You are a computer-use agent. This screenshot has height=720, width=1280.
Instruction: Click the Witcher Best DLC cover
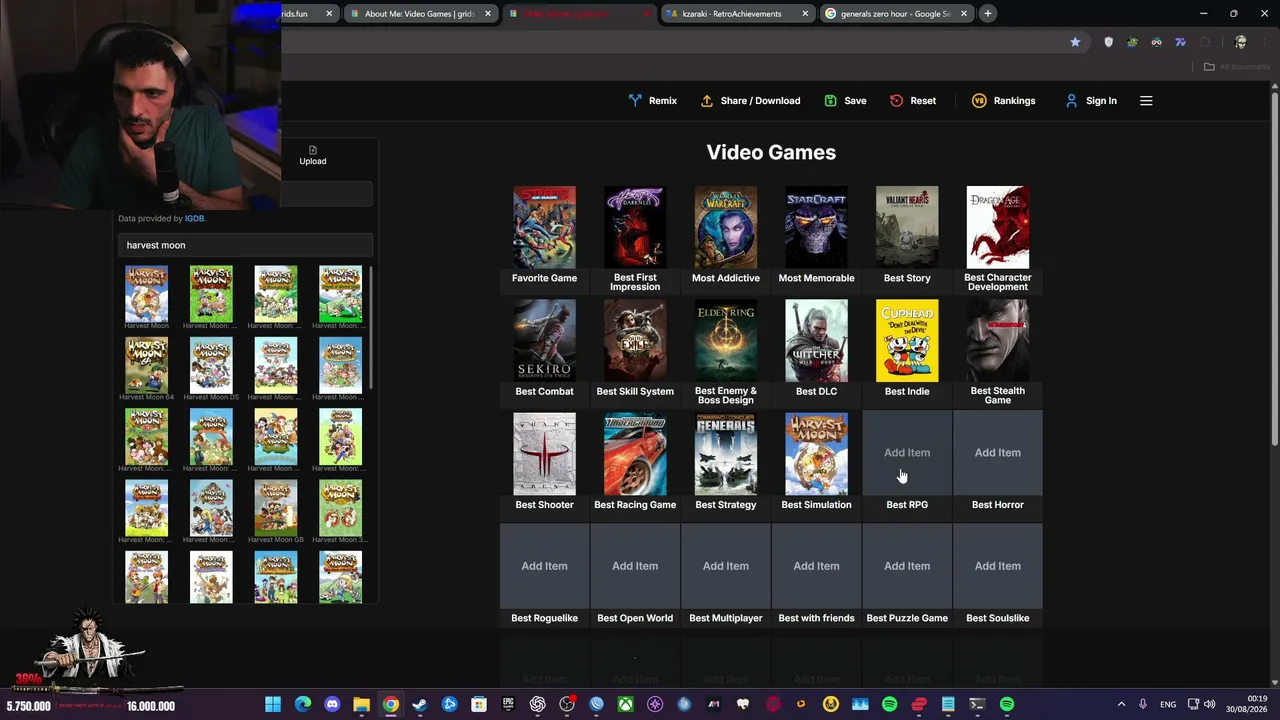click(x=816, y=341)
